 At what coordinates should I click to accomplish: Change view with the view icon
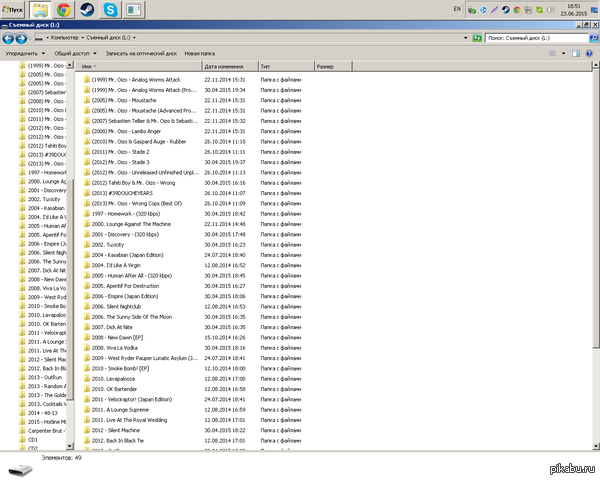coord(552,54)
